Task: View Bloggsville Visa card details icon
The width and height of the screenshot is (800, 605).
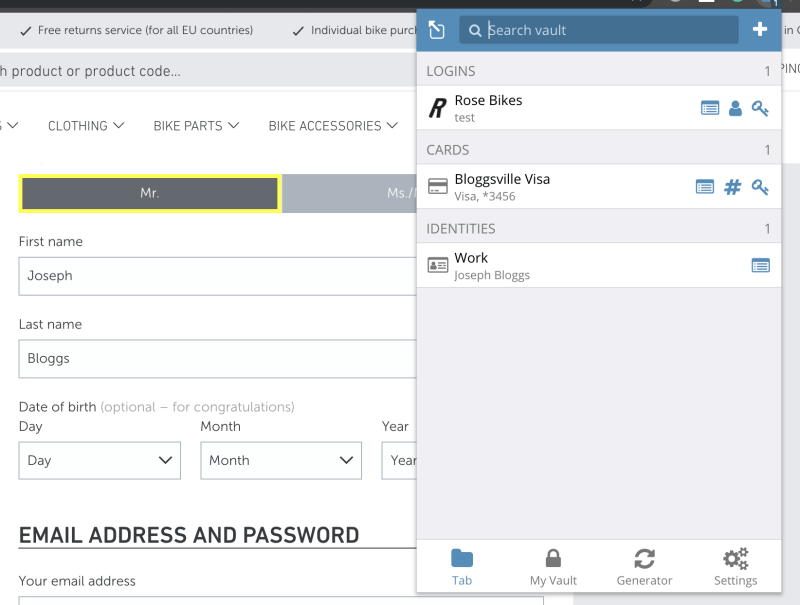Action: point(705,187)
